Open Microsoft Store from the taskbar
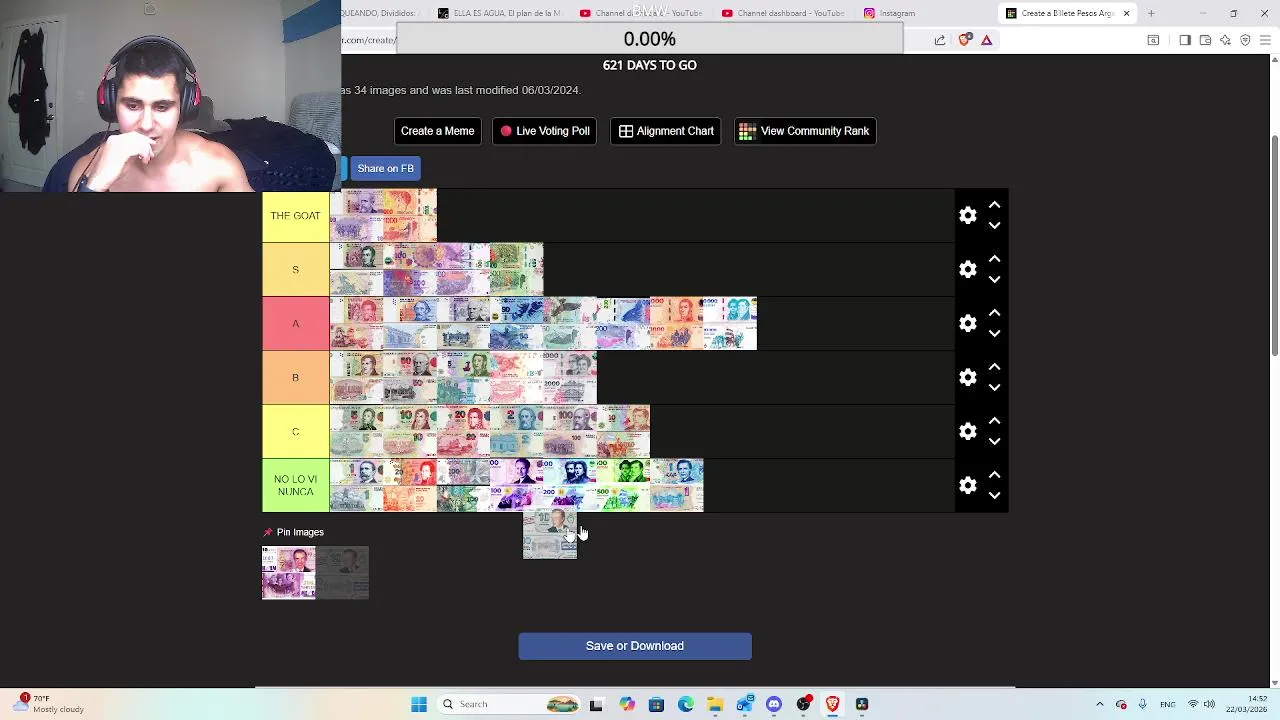 pos(656,704)
